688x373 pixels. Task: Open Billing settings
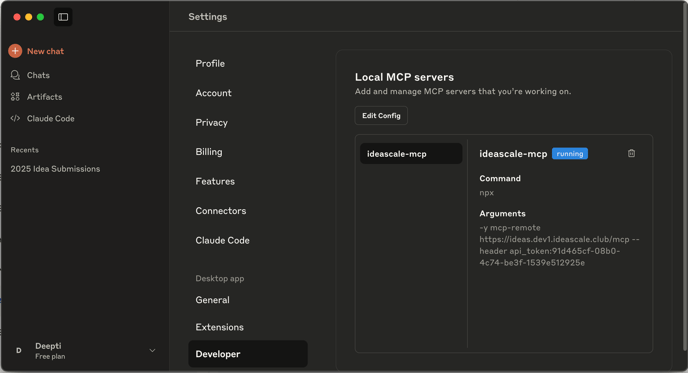click(209, 152)
